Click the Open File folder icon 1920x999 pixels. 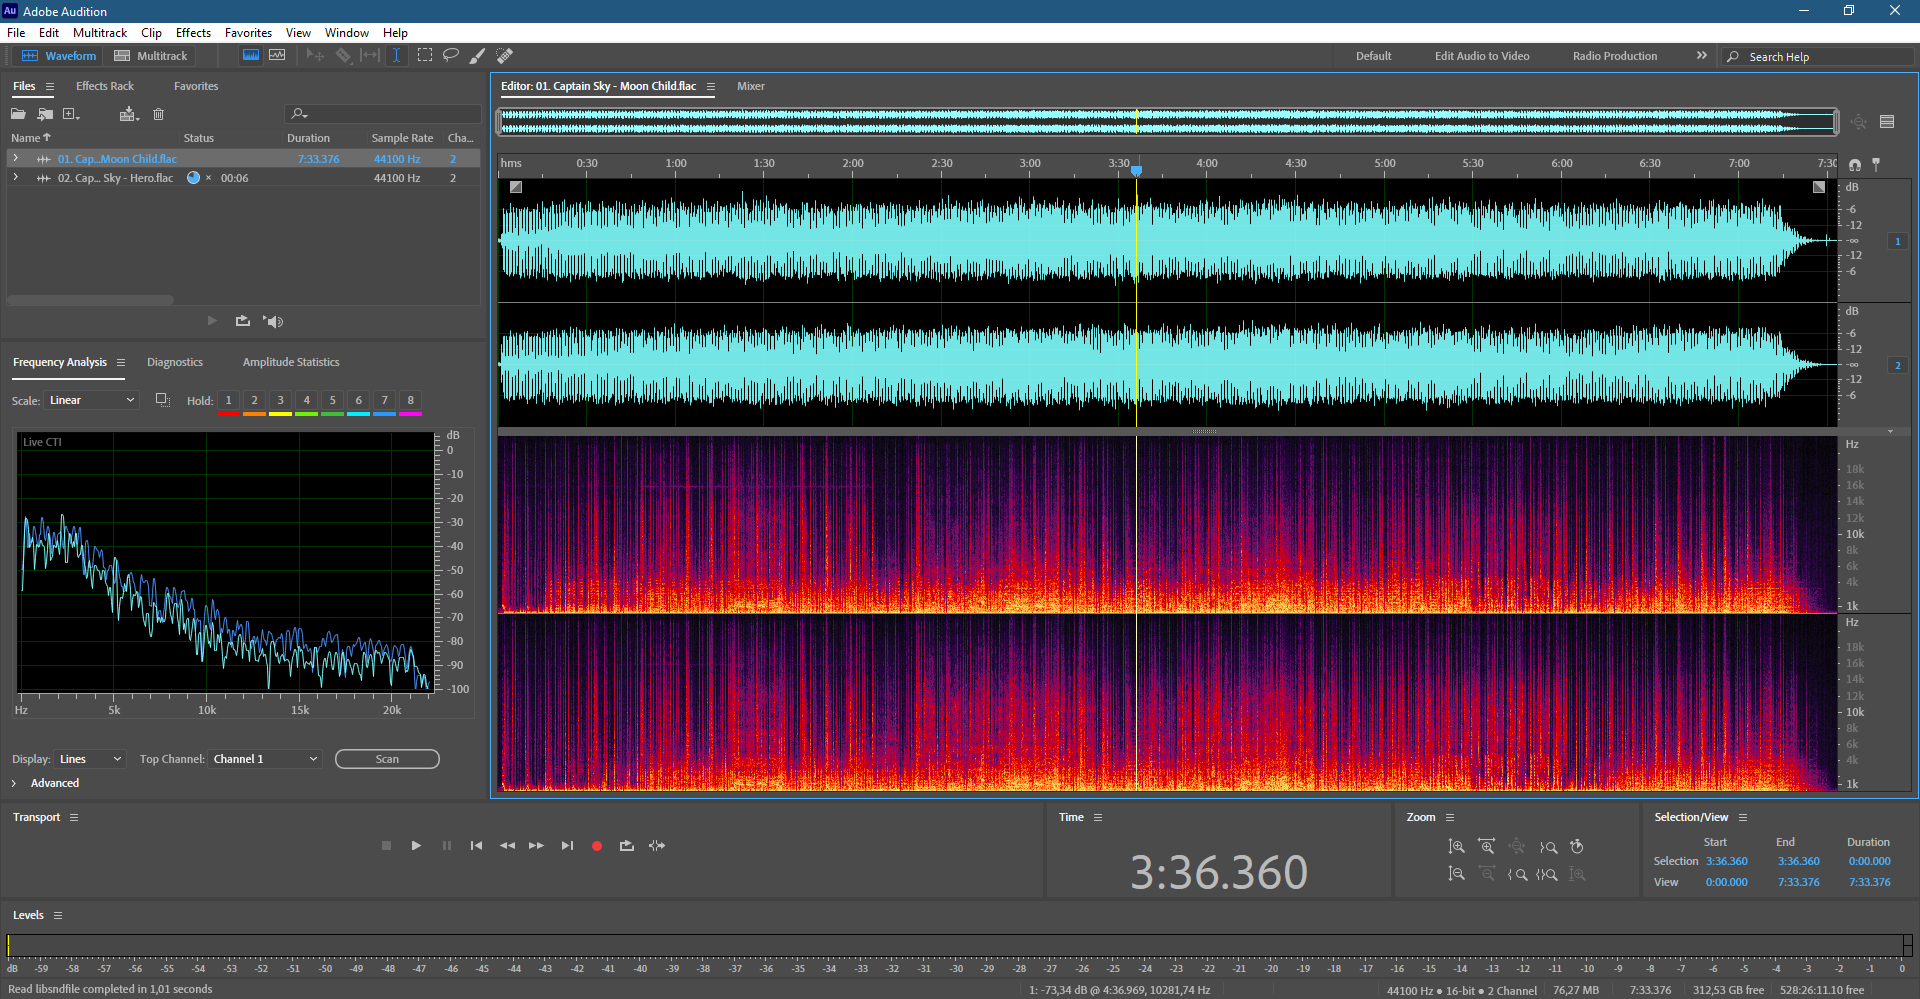click(x=18, y=114)
